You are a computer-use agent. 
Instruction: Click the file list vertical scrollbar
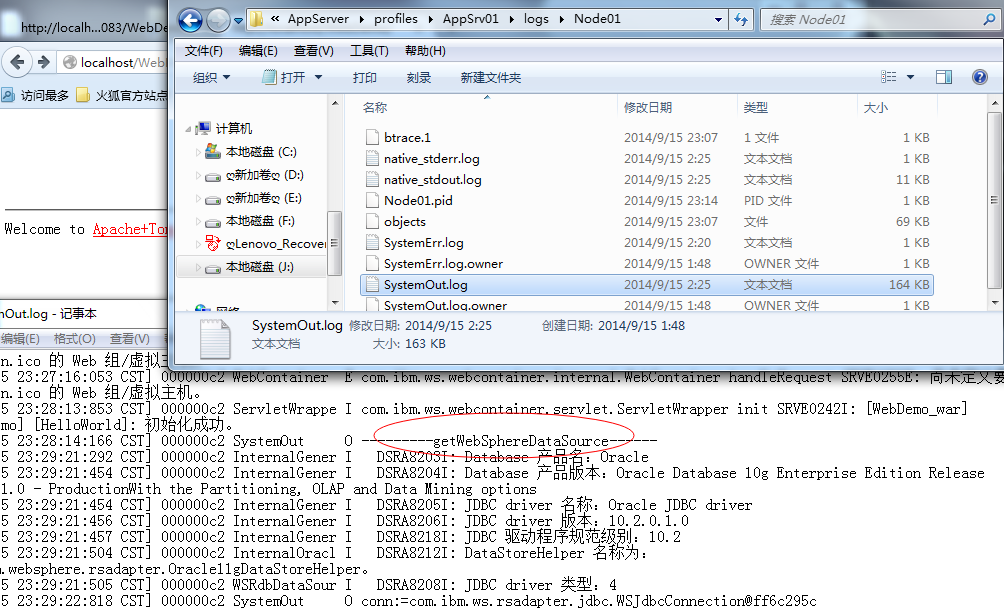[994, 202]
